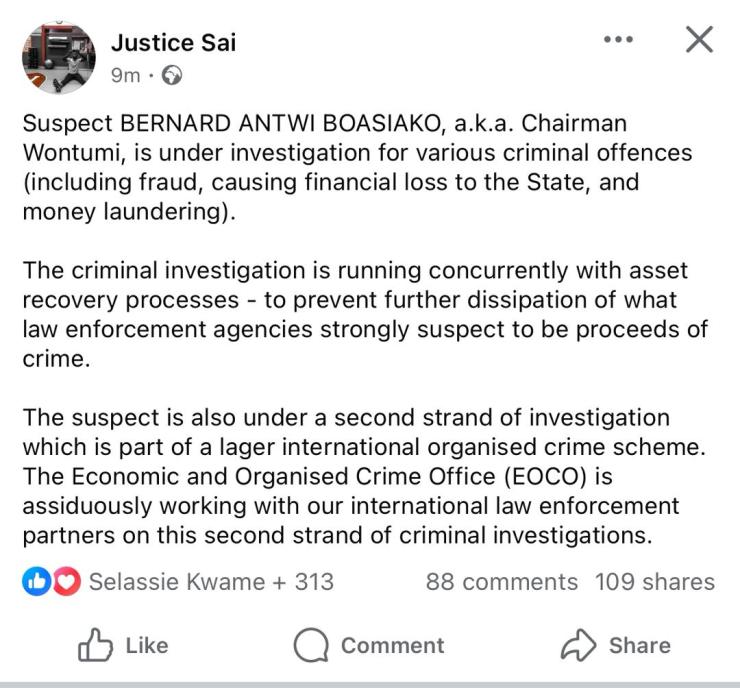Click the Share button label

pyautogui.click(x=639, y=646)
